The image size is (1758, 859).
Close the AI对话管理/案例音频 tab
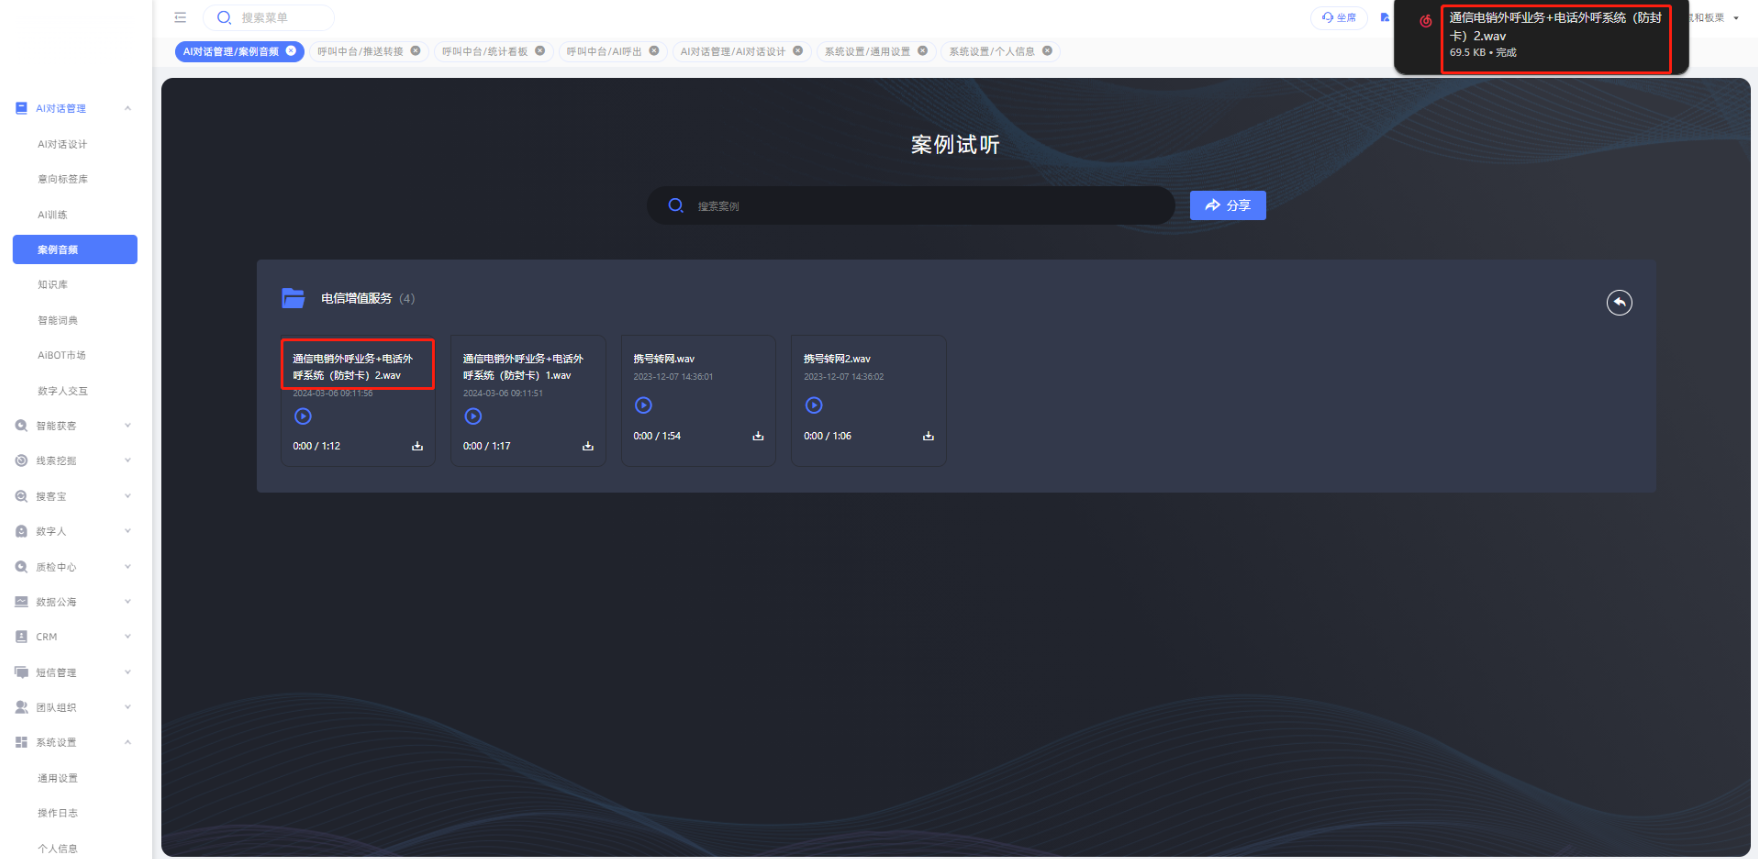point(291,51)
